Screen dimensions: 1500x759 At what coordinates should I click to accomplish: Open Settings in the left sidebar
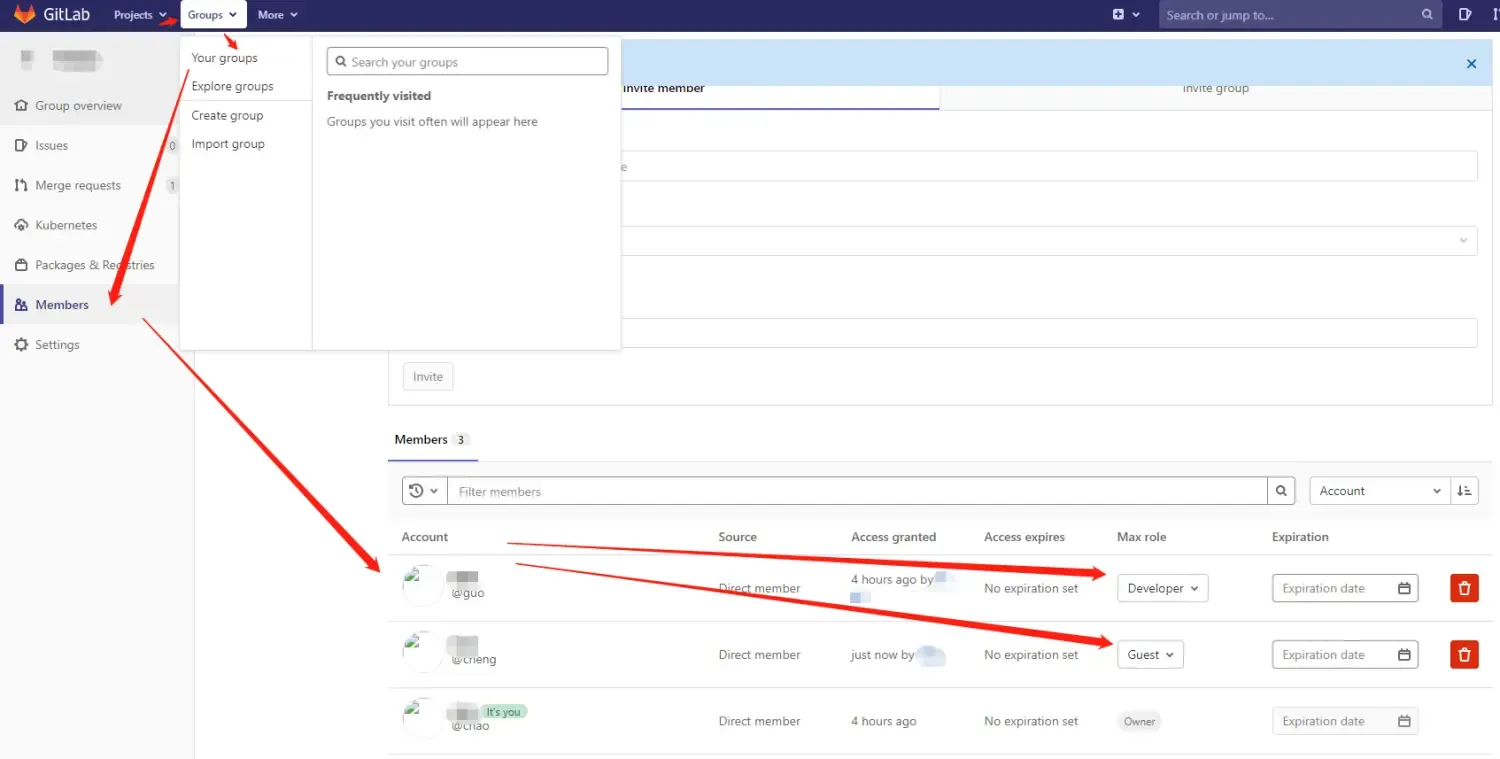coord(57,345)
